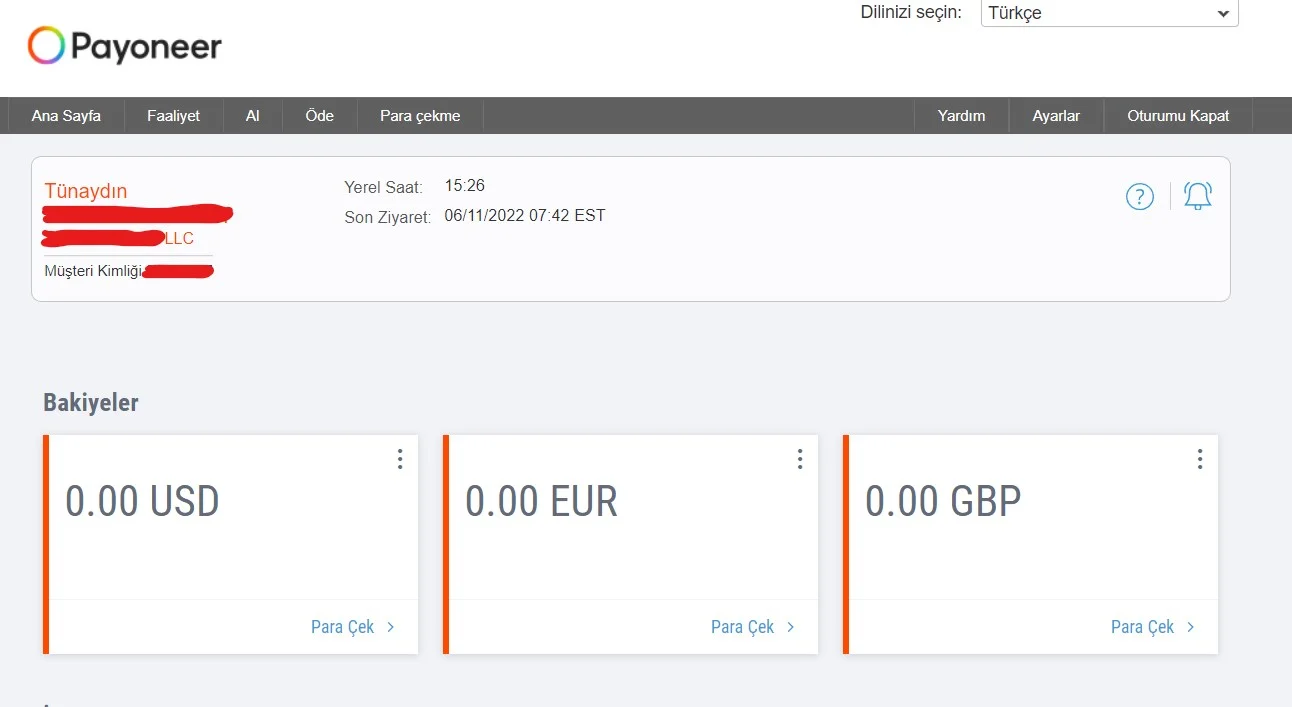Image resolution: width=1292 pixels, height=707 pixels.
Task: Open three-dot menu on EUR balance card
Action: (x=800, y=459)
